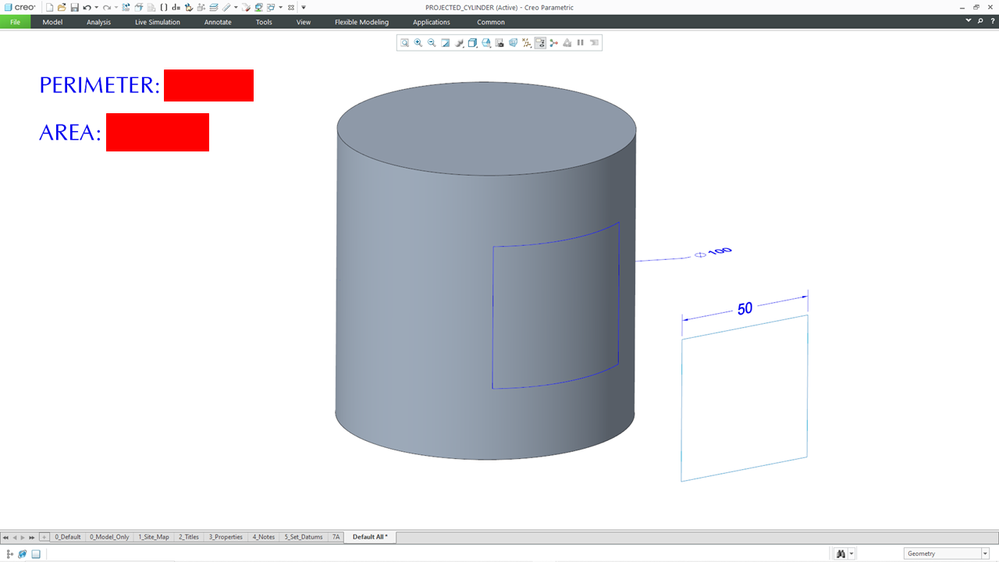Refit the model to the screen
The image size is (999, 562).
405,43
